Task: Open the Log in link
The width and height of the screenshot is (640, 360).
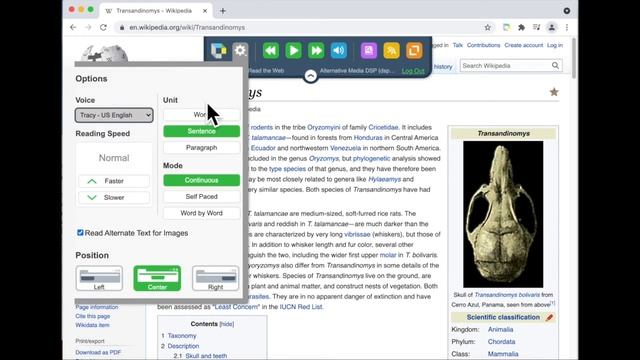Action: 555,45
